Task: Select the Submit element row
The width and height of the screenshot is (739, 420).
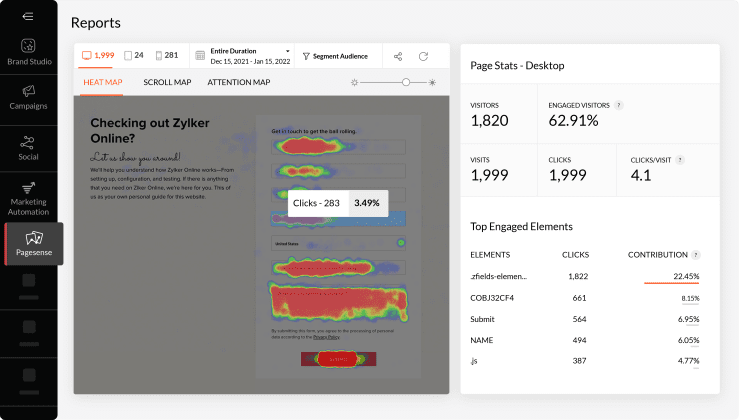Action: click(x=585, y=319)
